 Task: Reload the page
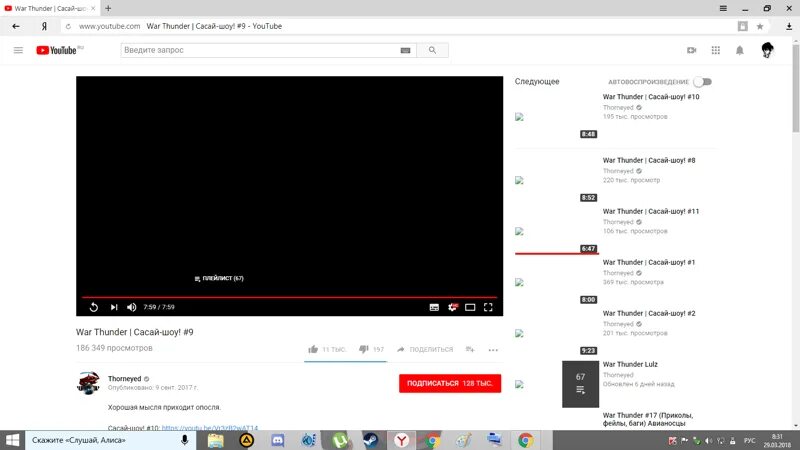coord(68,26)
